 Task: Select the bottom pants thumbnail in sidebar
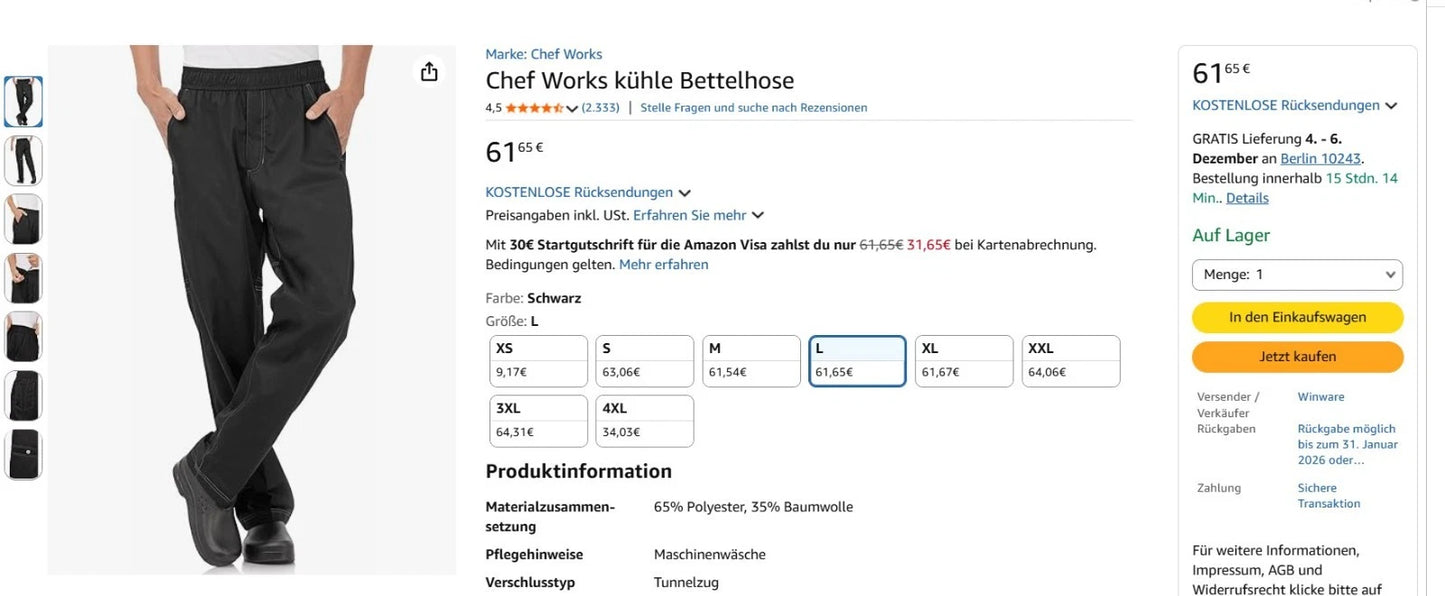click(x=23, y=454)
